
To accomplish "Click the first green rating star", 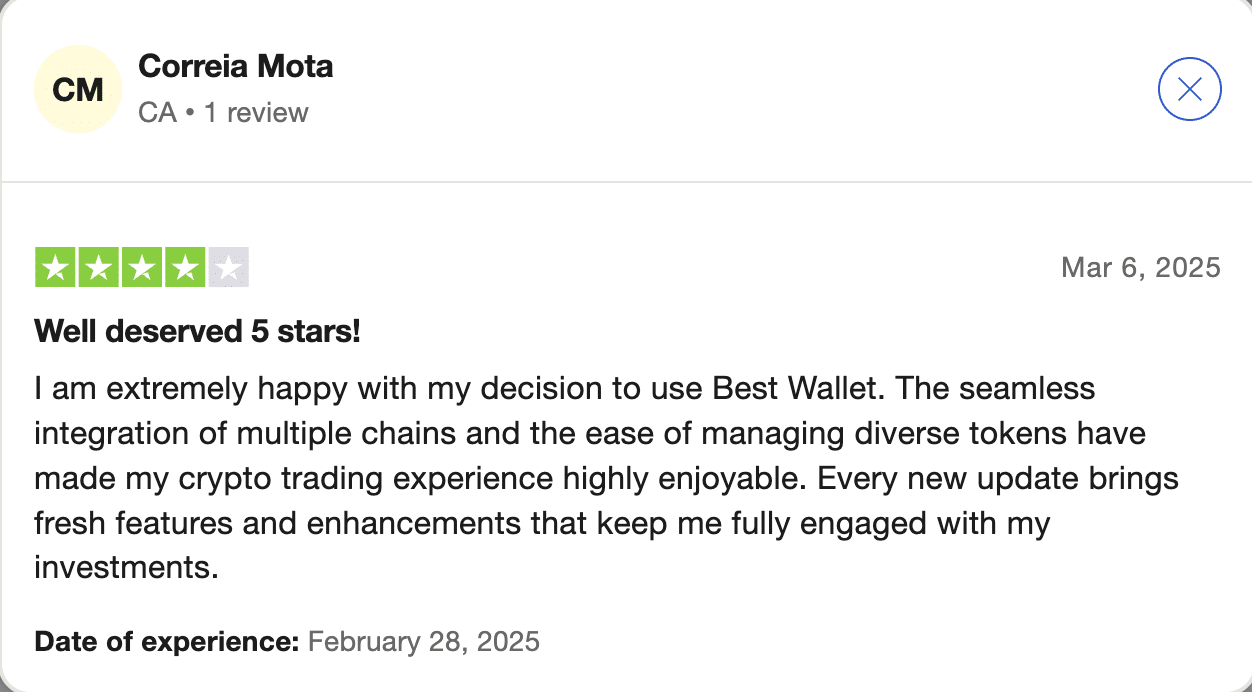I will 56,268.
